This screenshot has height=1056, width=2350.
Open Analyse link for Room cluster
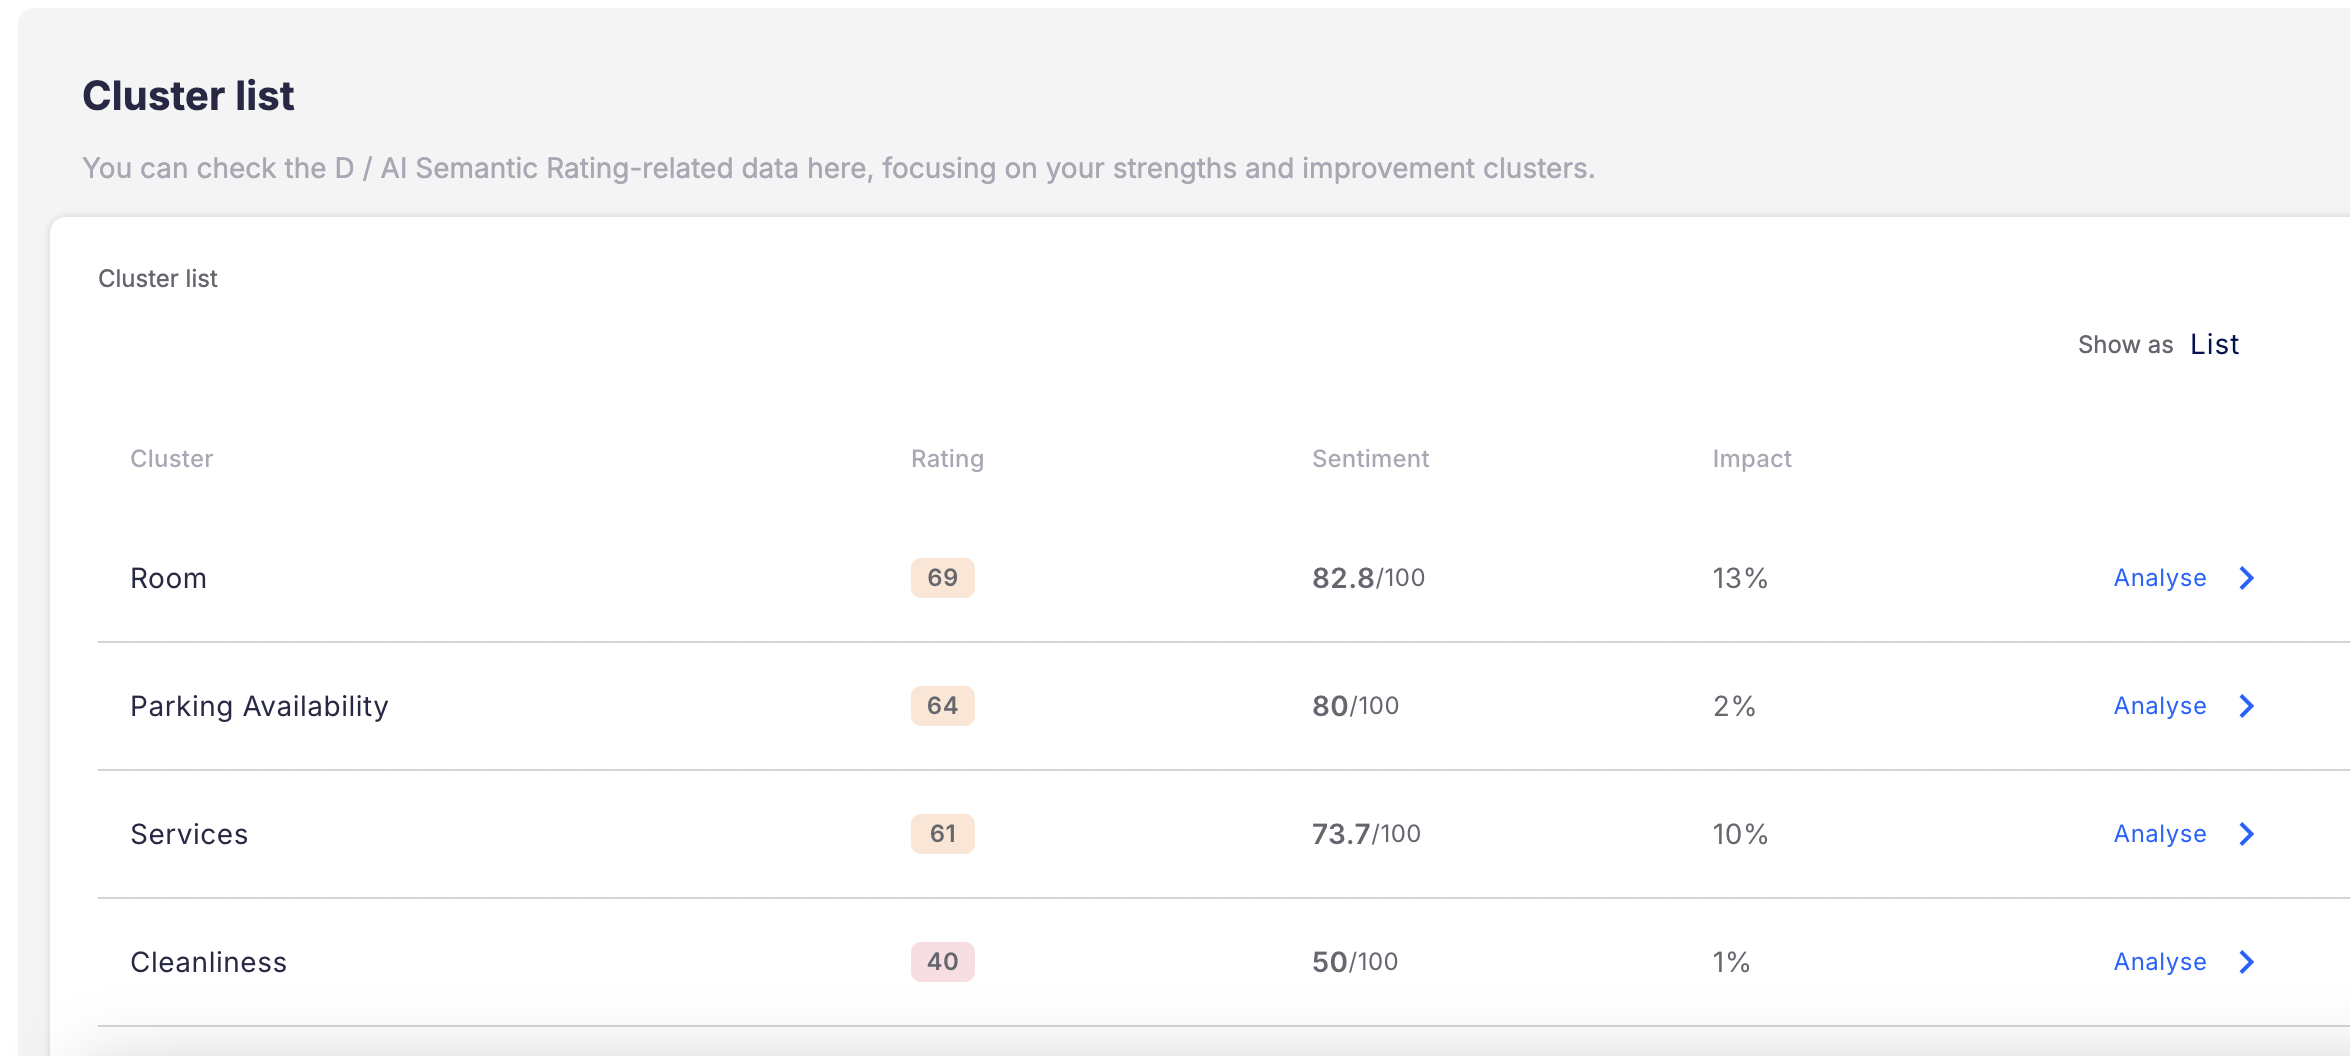coord(2159,578)
